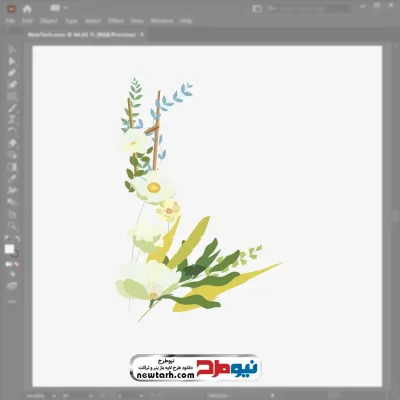Image resolution: width=400 pixels, height=400 pixels.
Task: Swap fill and stroke colors
Action: tap(18, 239)
